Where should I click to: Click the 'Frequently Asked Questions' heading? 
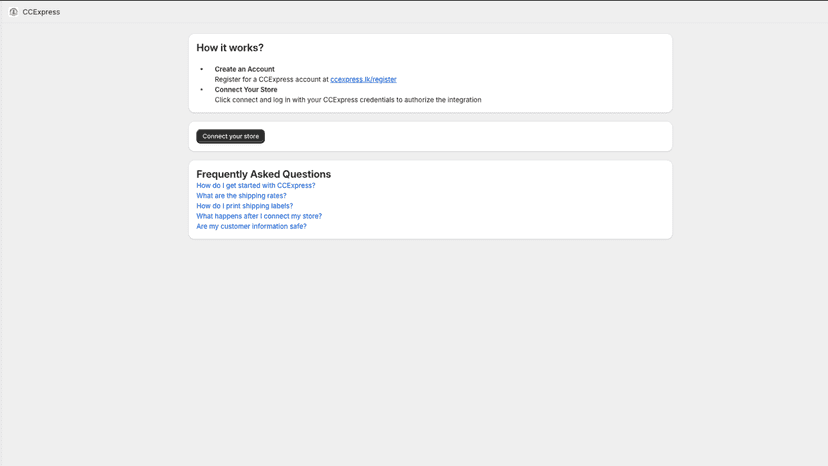pos(264,174)
